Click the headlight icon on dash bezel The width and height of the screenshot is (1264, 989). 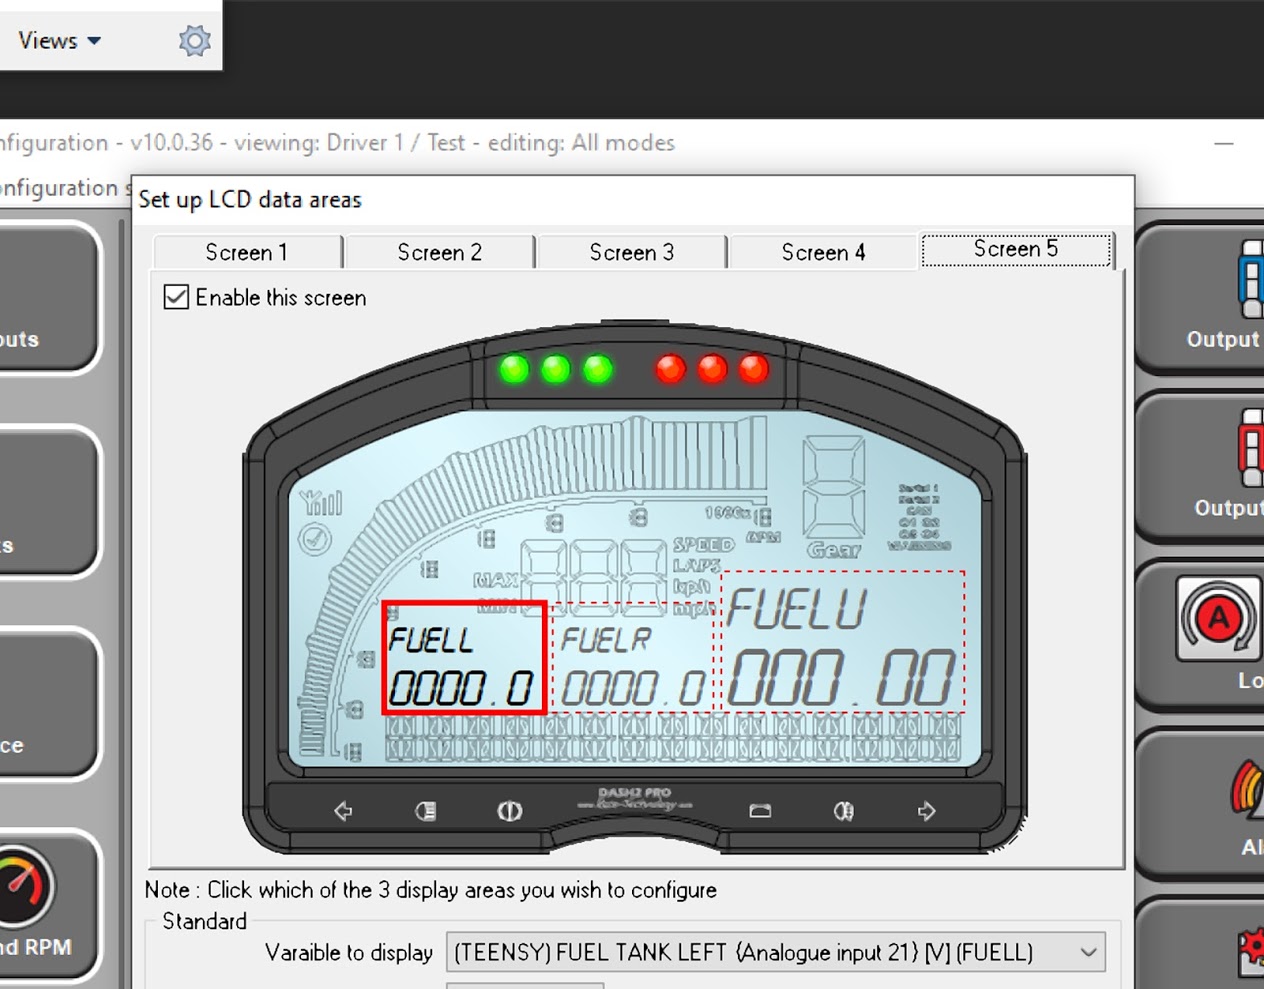click(426, 811)
